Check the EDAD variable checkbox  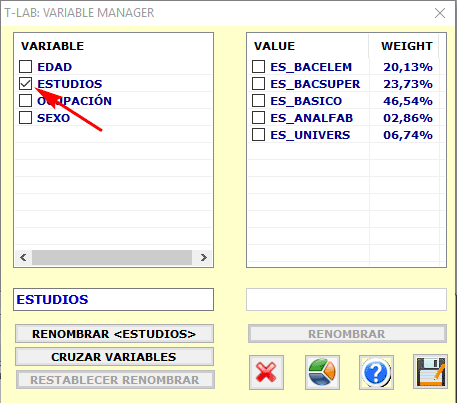[x=25, y=67]
